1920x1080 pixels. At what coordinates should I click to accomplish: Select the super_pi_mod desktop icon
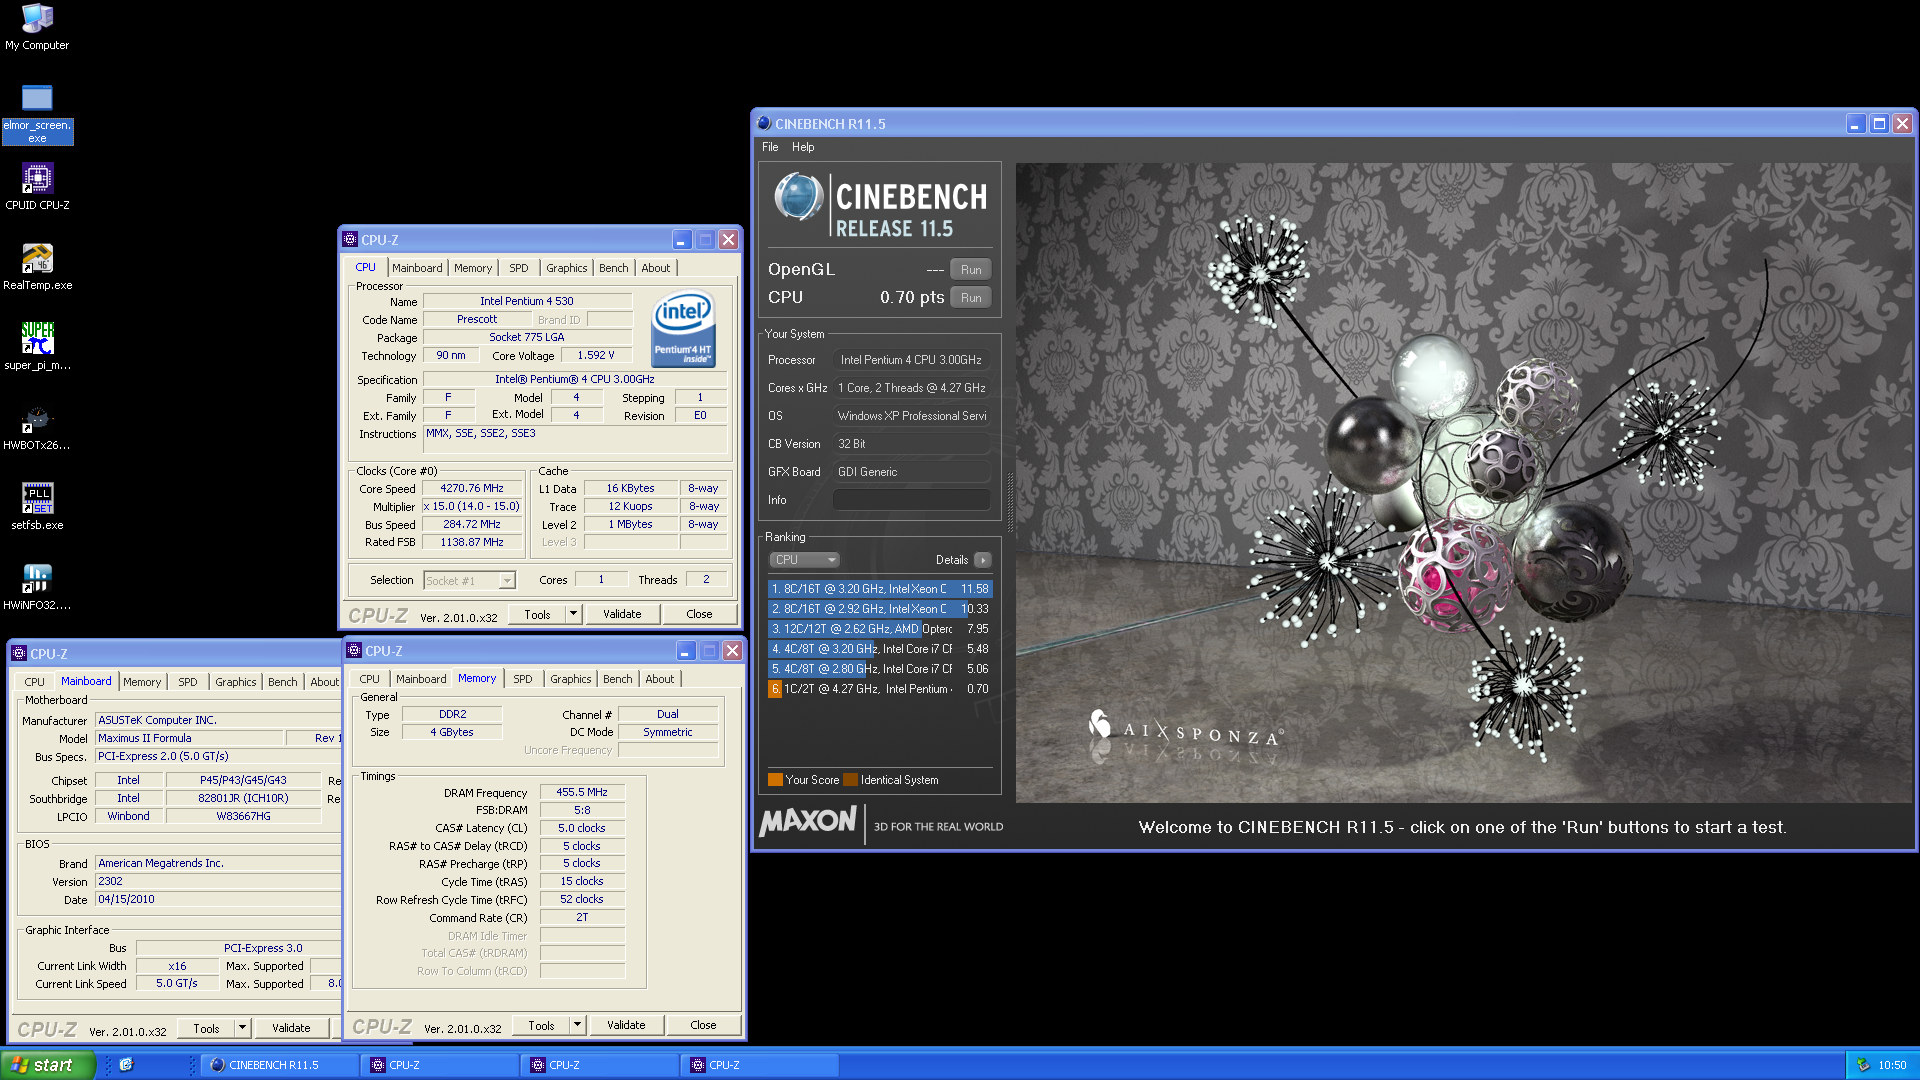(37, 346)
